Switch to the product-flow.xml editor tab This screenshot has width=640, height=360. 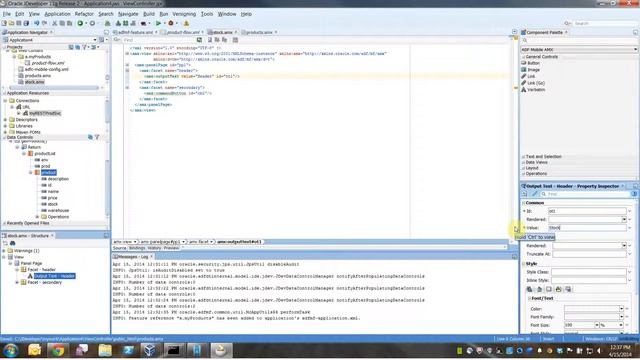[x=183, y=32]
